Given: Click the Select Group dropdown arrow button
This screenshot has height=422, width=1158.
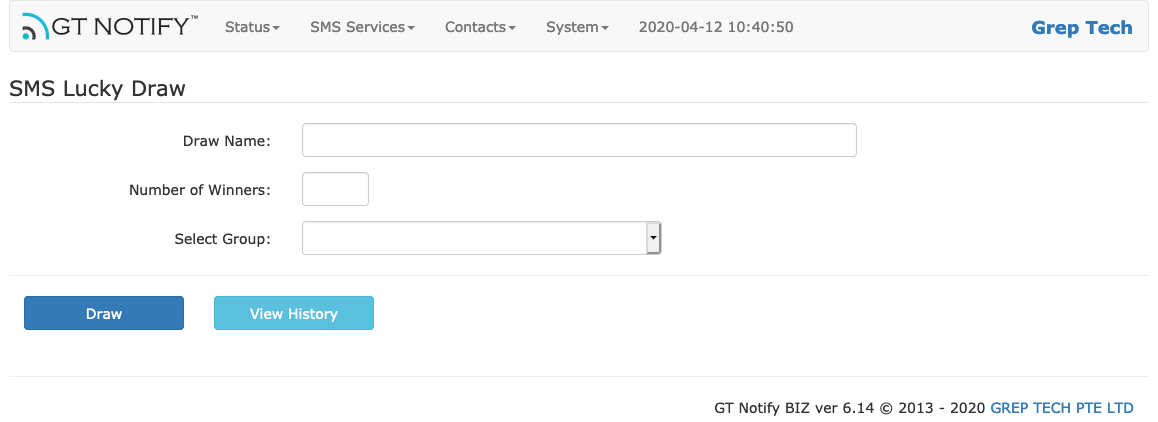Looking at the screenshot, I should point(653,238).
